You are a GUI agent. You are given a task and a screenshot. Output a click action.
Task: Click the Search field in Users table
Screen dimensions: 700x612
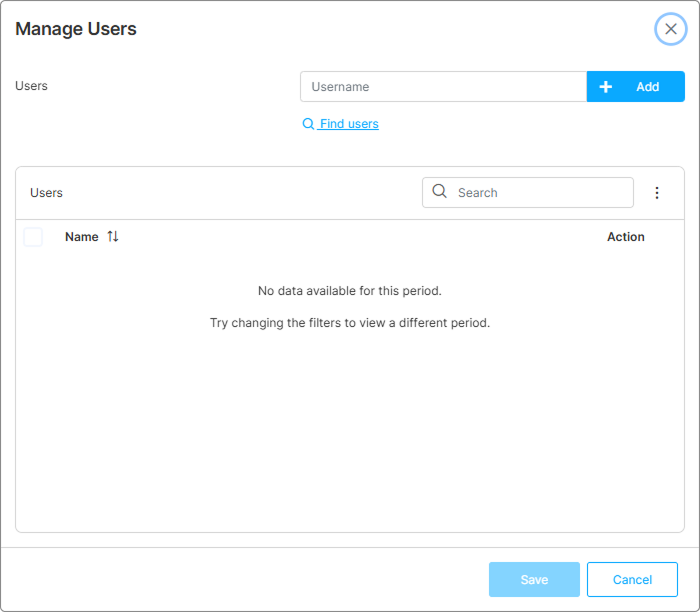click(x=528, y=192)
